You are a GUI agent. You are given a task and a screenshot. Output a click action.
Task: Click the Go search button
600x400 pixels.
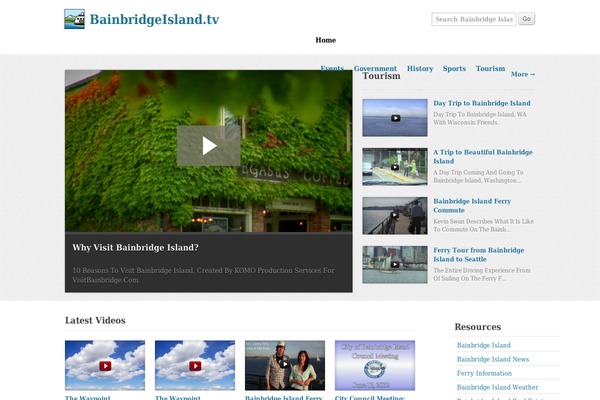[x=527, y=19]
